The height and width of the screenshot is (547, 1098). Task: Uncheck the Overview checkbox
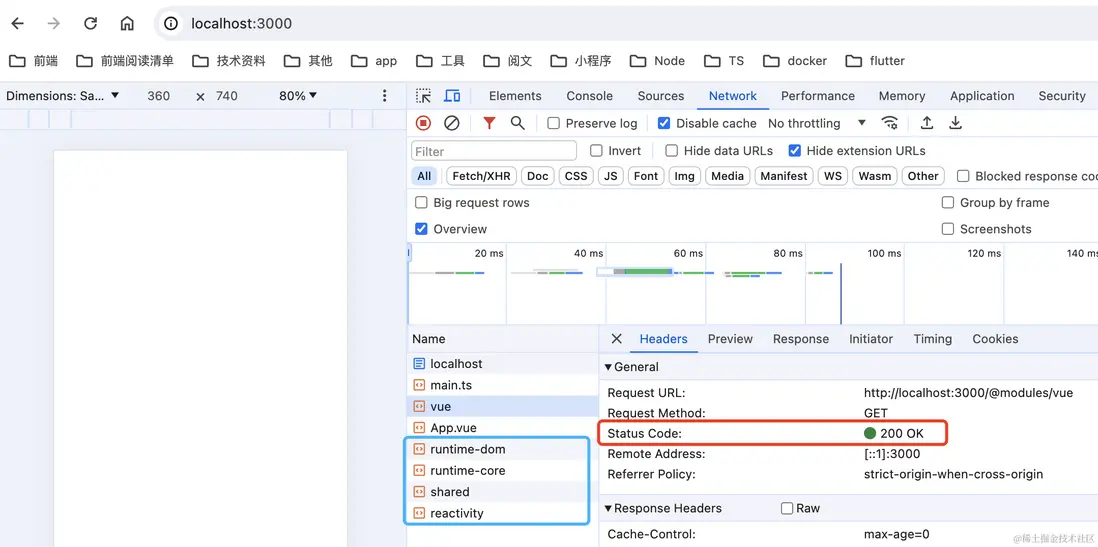point(421,229)
